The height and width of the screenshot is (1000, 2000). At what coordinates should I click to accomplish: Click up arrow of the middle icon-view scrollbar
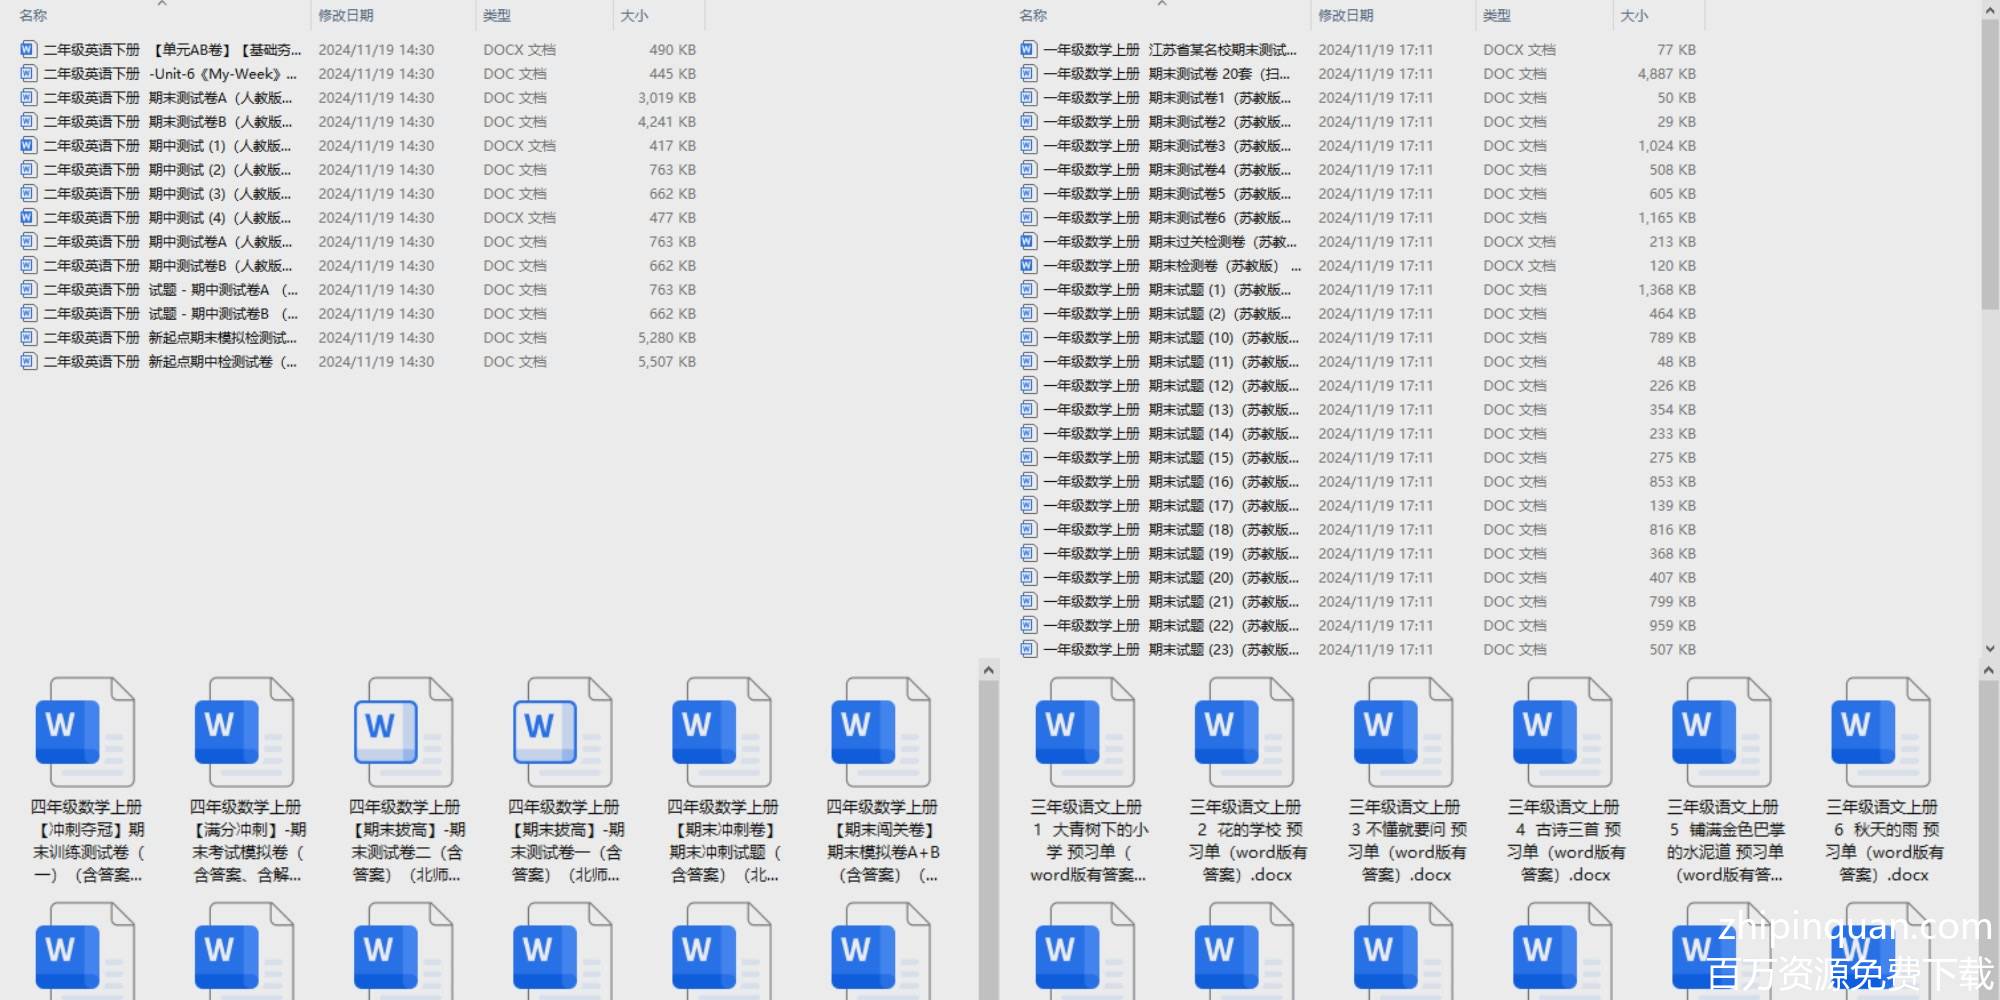pyautogui.click(x=989, y=670)
